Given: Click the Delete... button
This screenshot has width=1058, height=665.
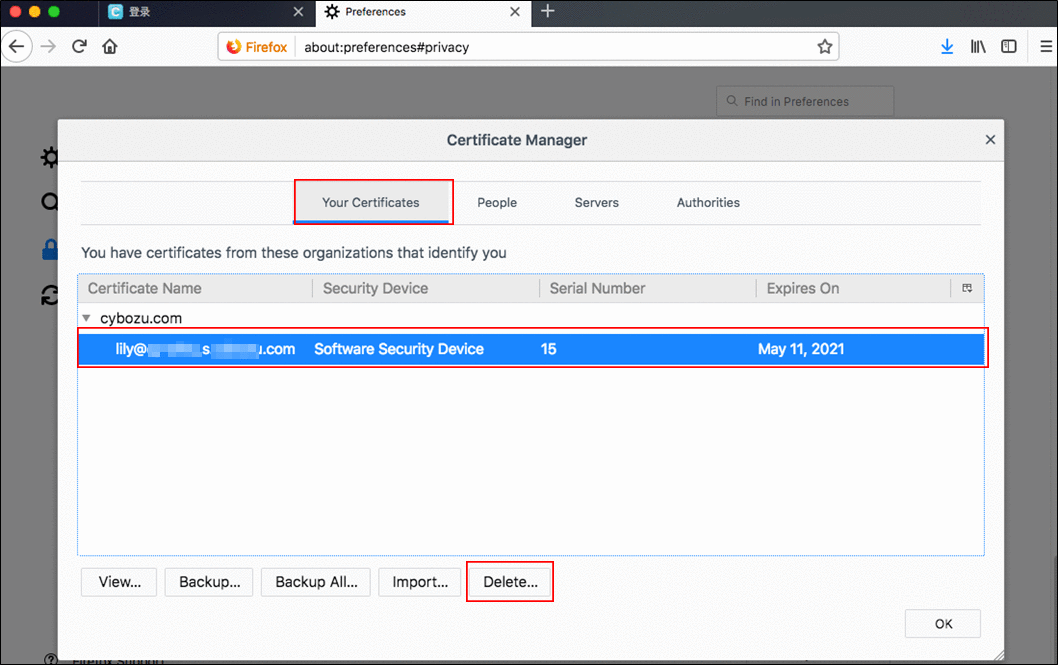Looking at the screenshot, I should tap(510, 582).
